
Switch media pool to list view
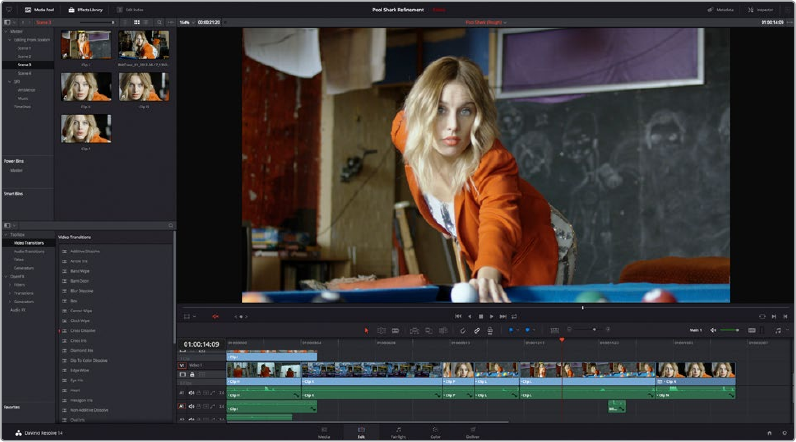[x=146, y=22]
